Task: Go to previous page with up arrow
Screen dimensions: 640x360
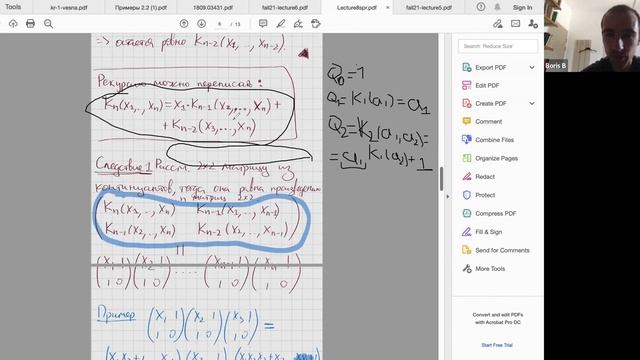Action: [x=184, y=24]
